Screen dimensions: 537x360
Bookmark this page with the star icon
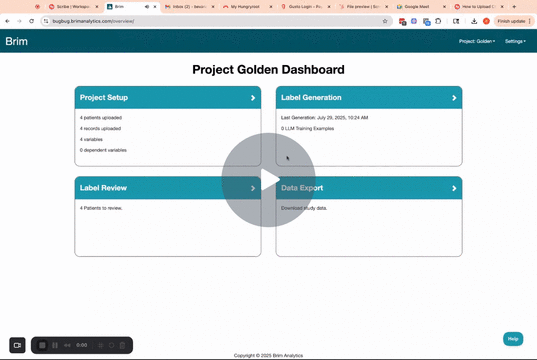click(385, 21)
